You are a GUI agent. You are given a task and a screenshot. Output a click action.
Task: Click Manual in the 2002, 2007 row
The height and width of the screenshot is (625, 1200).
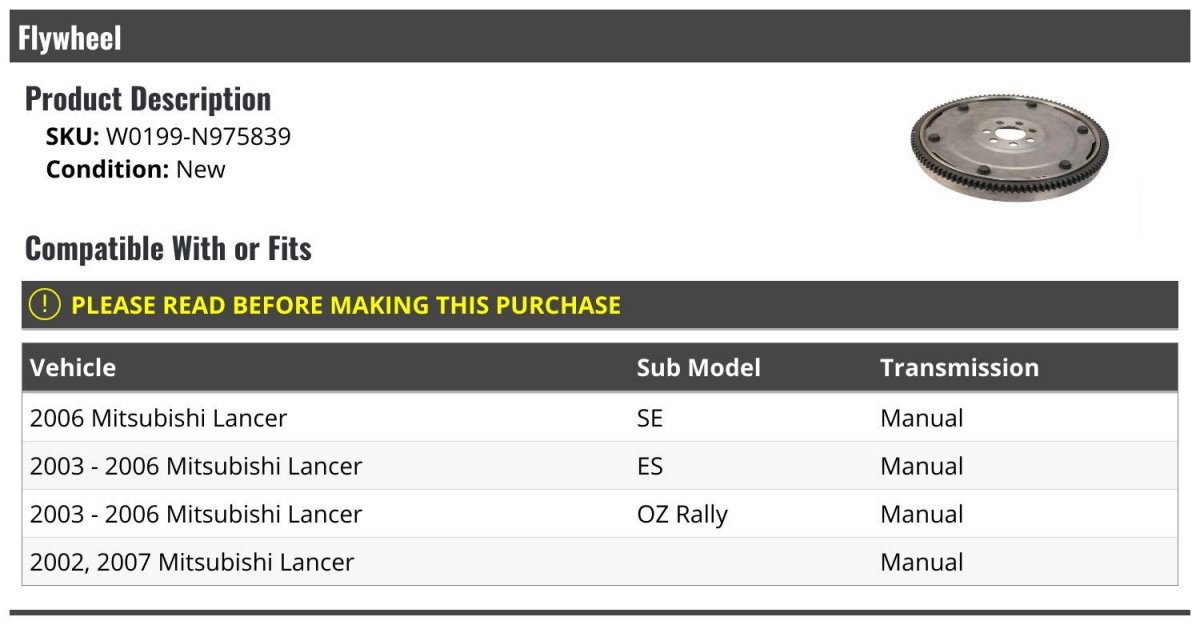(922, 562)
